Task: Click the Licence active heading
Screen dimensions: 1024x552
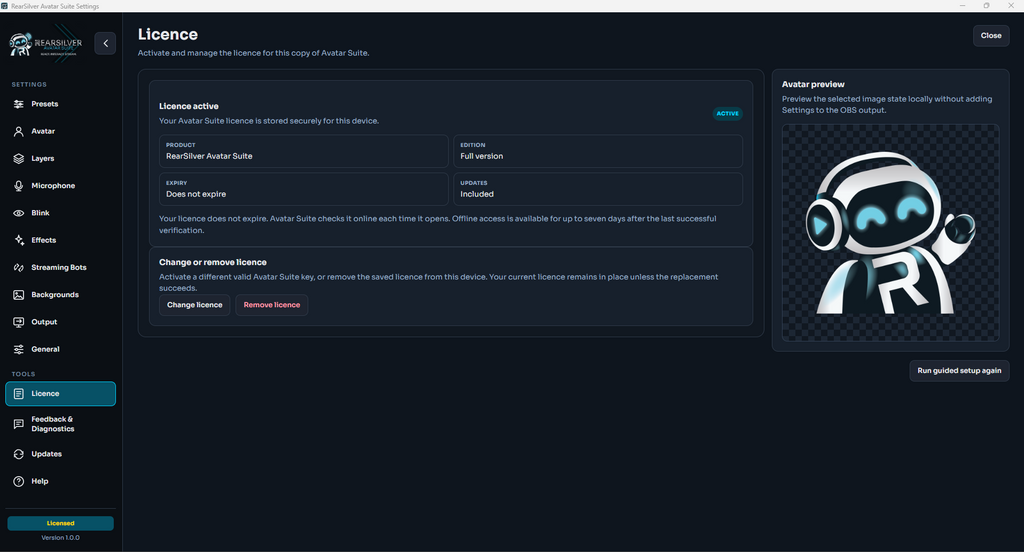Action: (x=189, y=106)
